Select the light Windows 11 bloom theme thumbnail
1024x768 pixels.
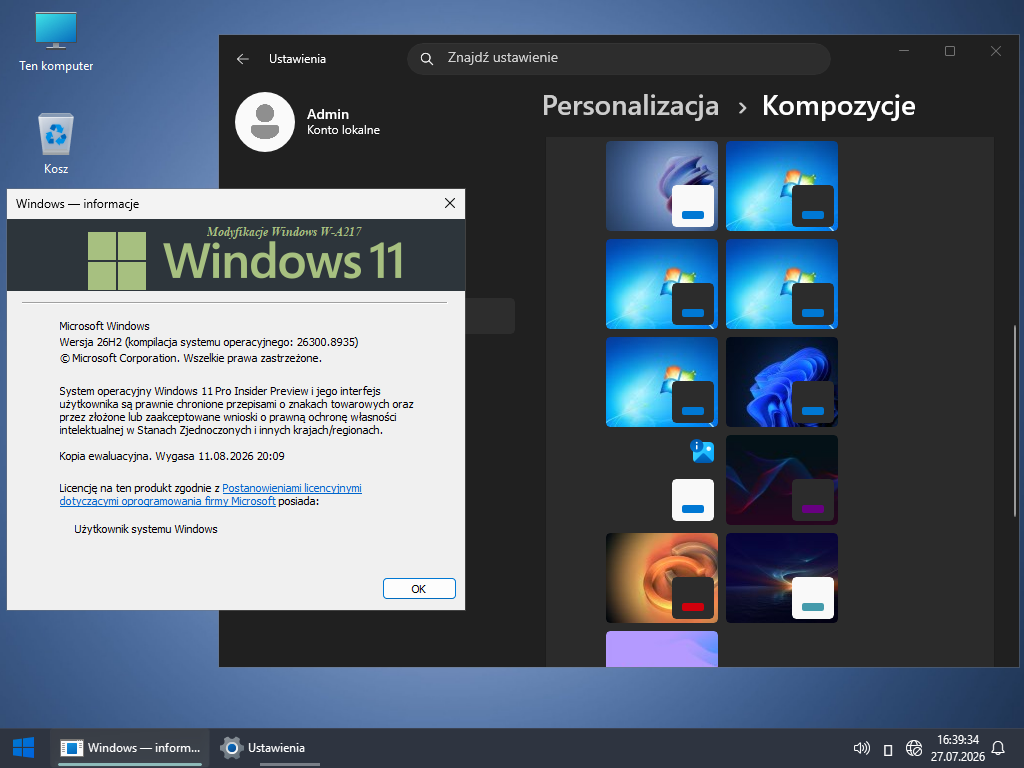[x=662, y=186]
